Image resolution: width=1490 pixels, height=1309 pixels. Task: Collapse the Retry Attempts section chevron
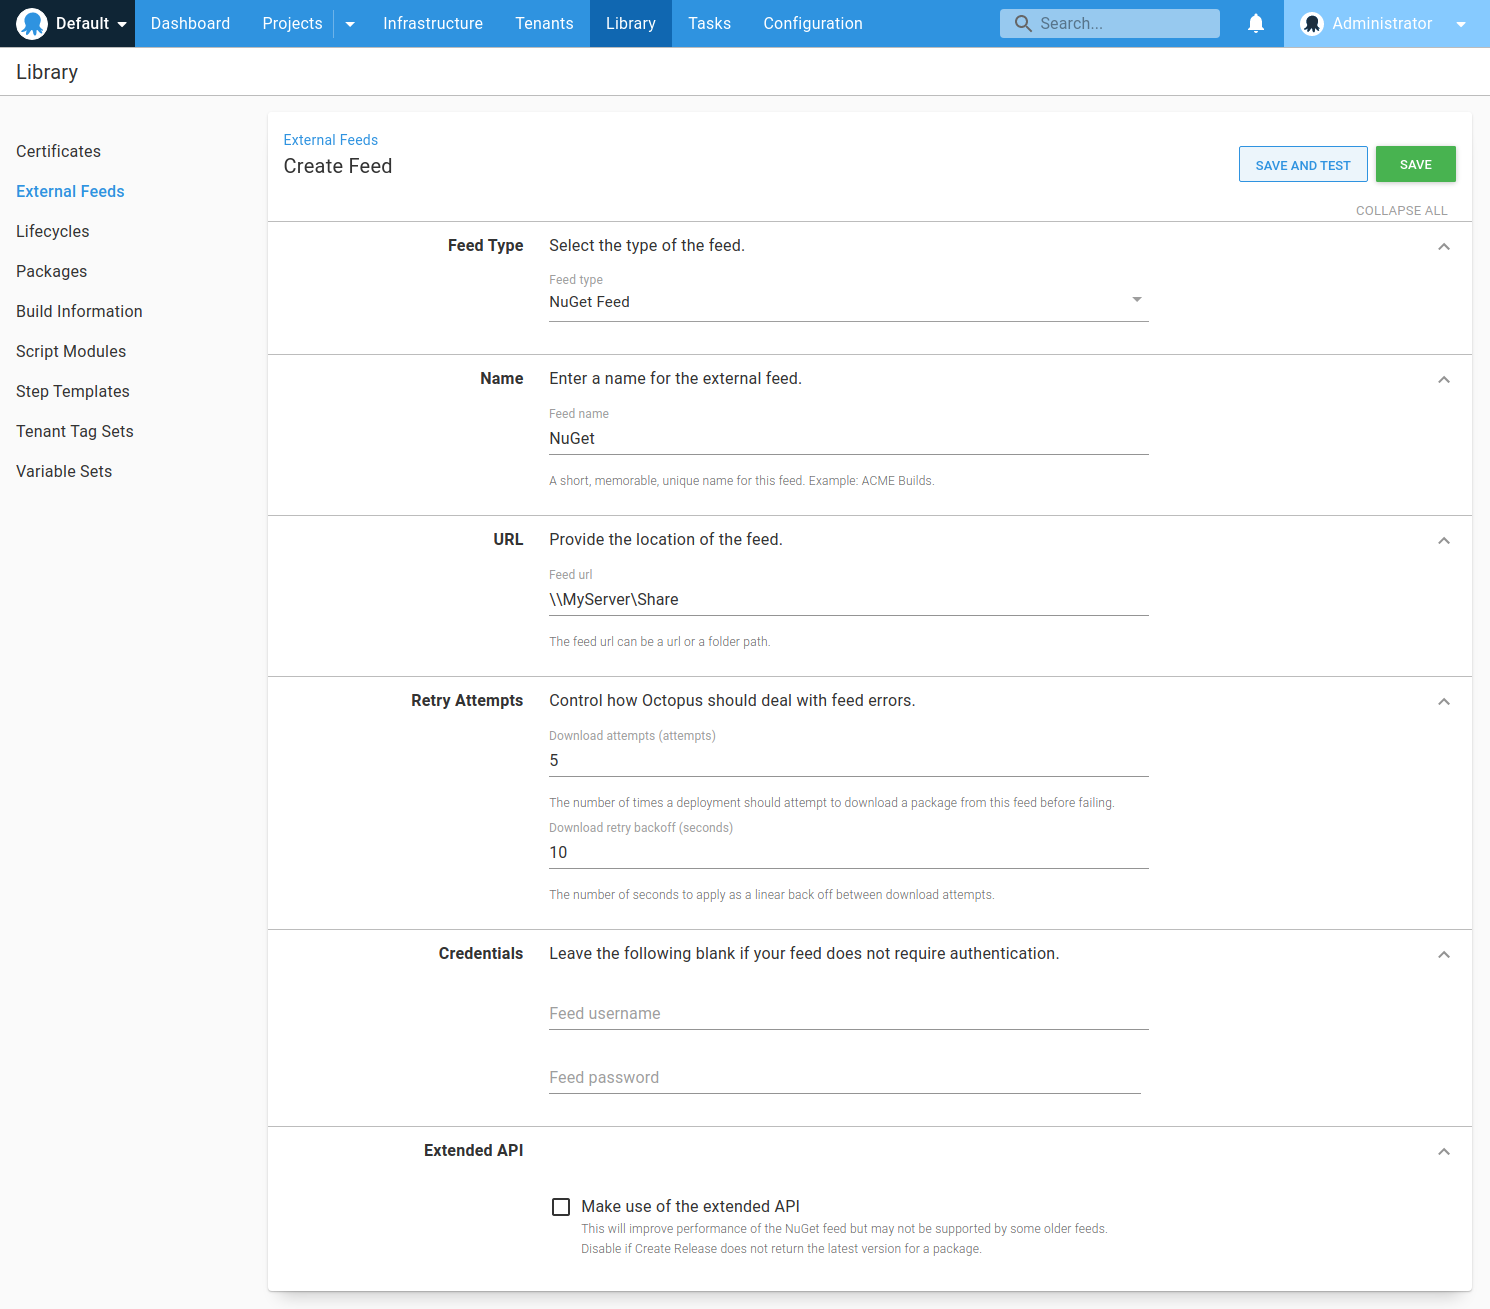click(1443, 702)
